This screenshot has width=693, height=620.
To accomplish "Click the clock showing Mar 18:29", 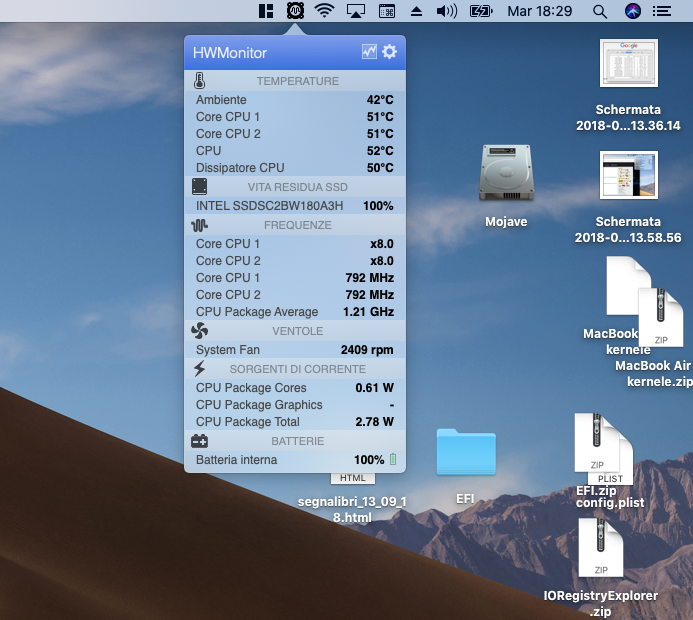I will click(540, 11).
